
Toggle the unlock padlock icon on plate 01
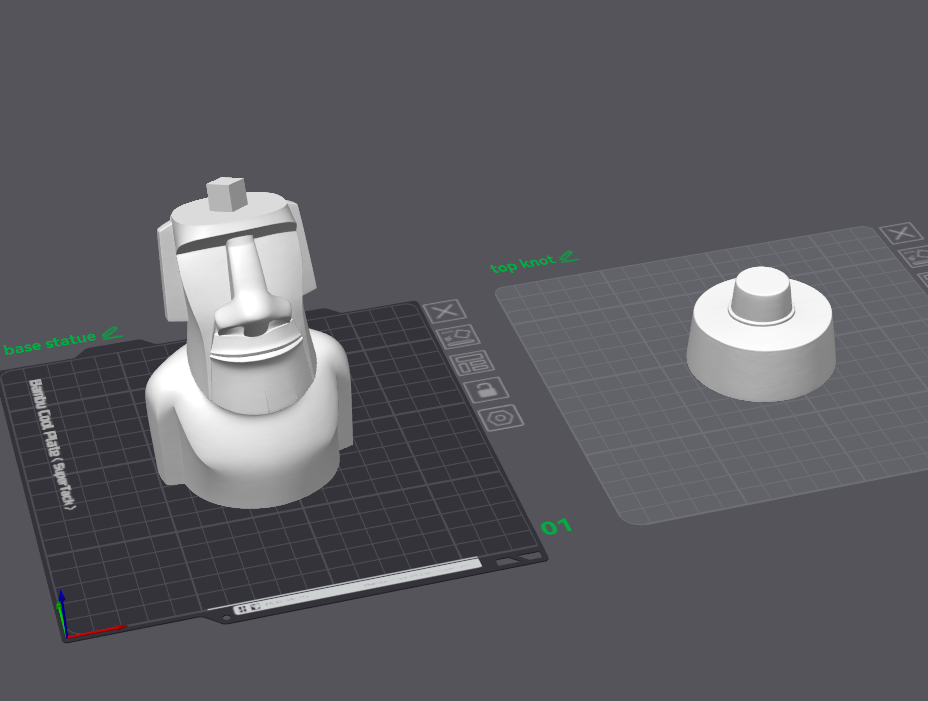(484, 389)
